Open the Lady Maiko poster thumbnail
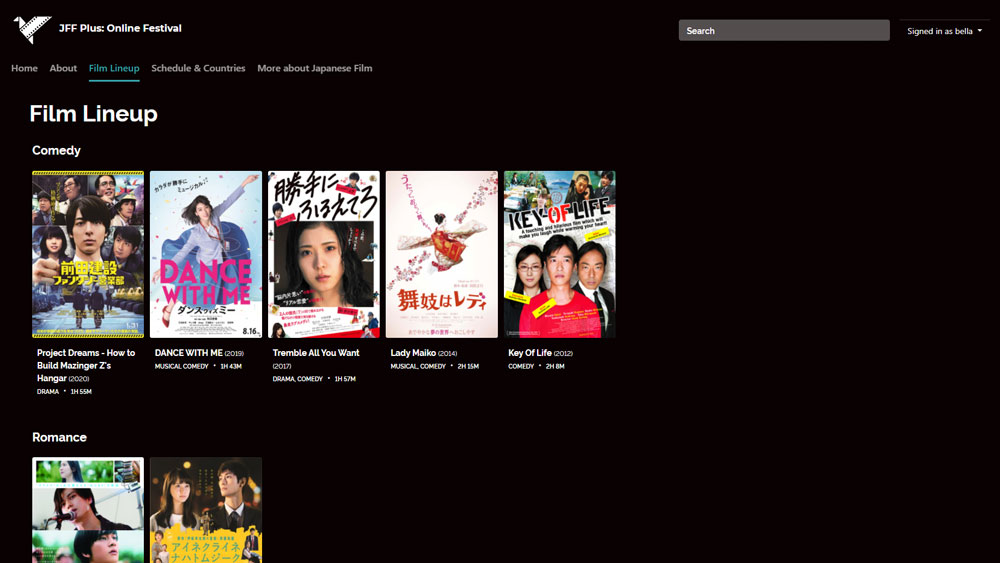This screenshot has height=563, width=1000. 442,254
